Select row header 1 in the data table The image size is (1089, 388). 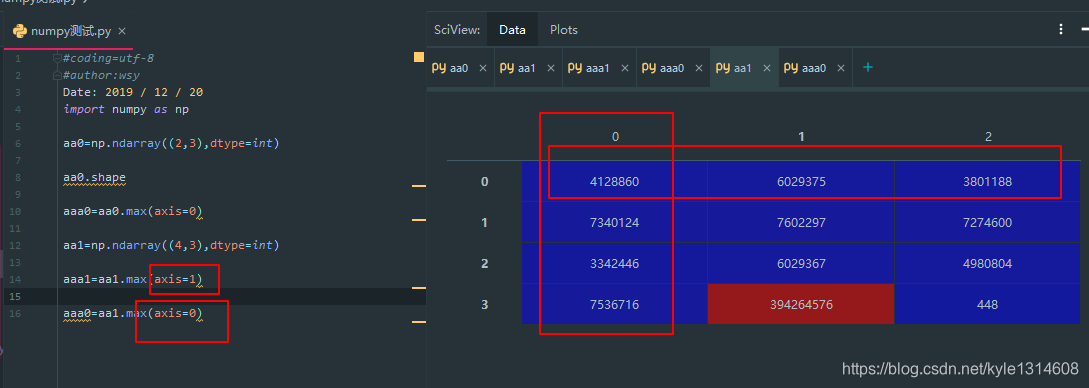pos(485,223)
